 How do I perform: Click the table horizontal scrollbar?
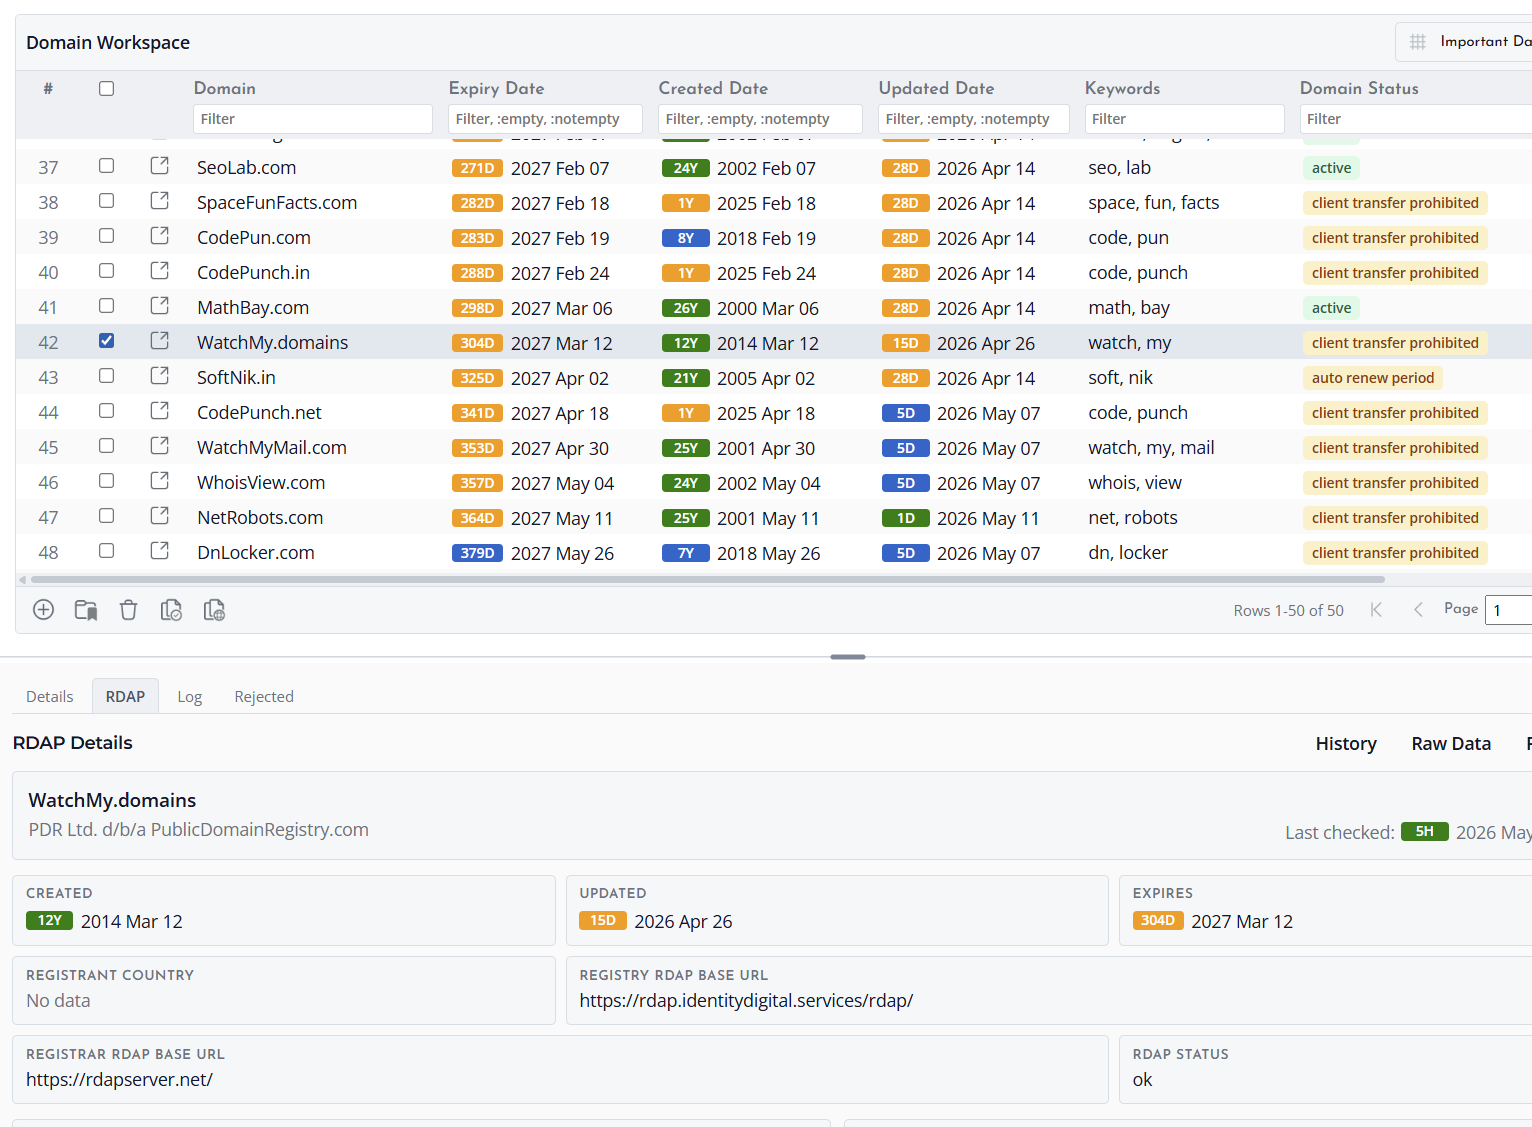point(708,579)
